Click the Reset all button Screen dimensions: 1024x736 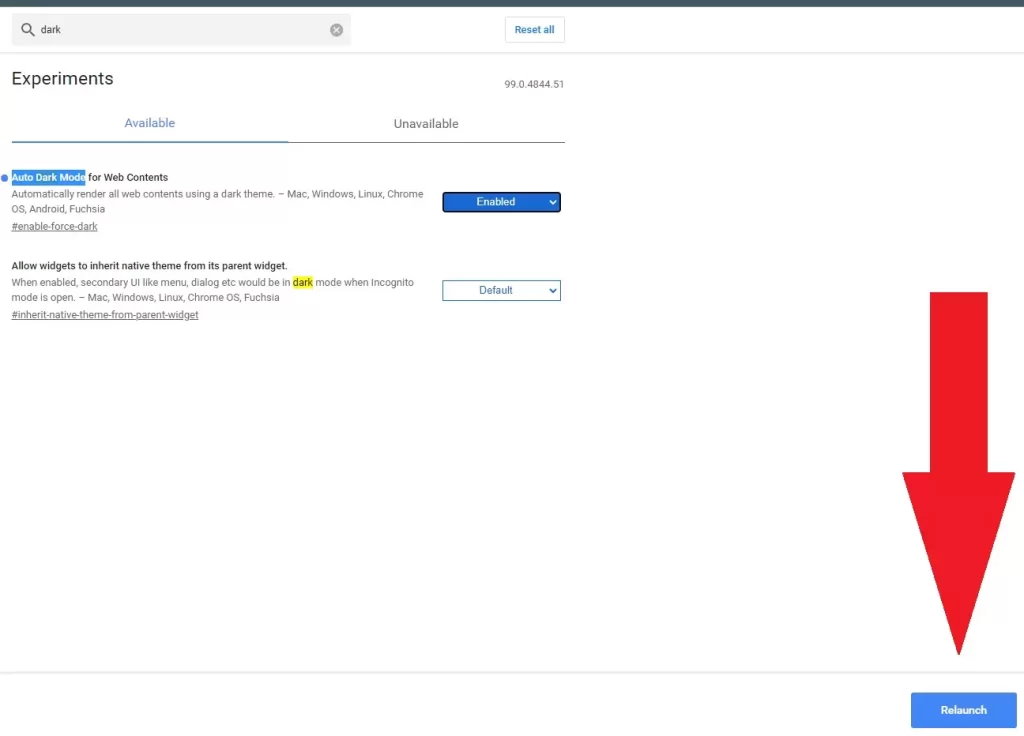click(x=534, y=29)
